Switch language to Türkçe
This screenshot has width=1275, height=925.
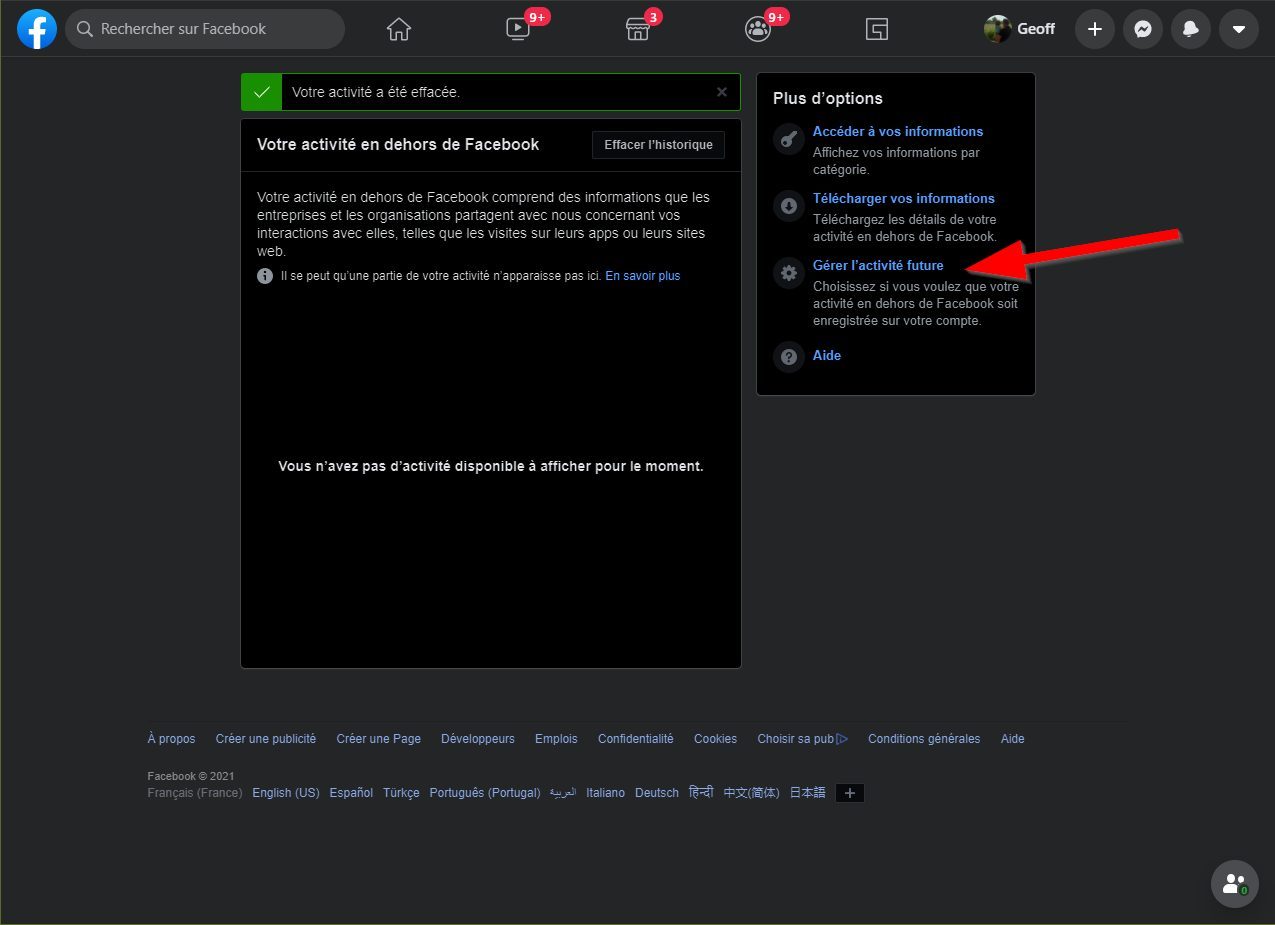[401, 793]
